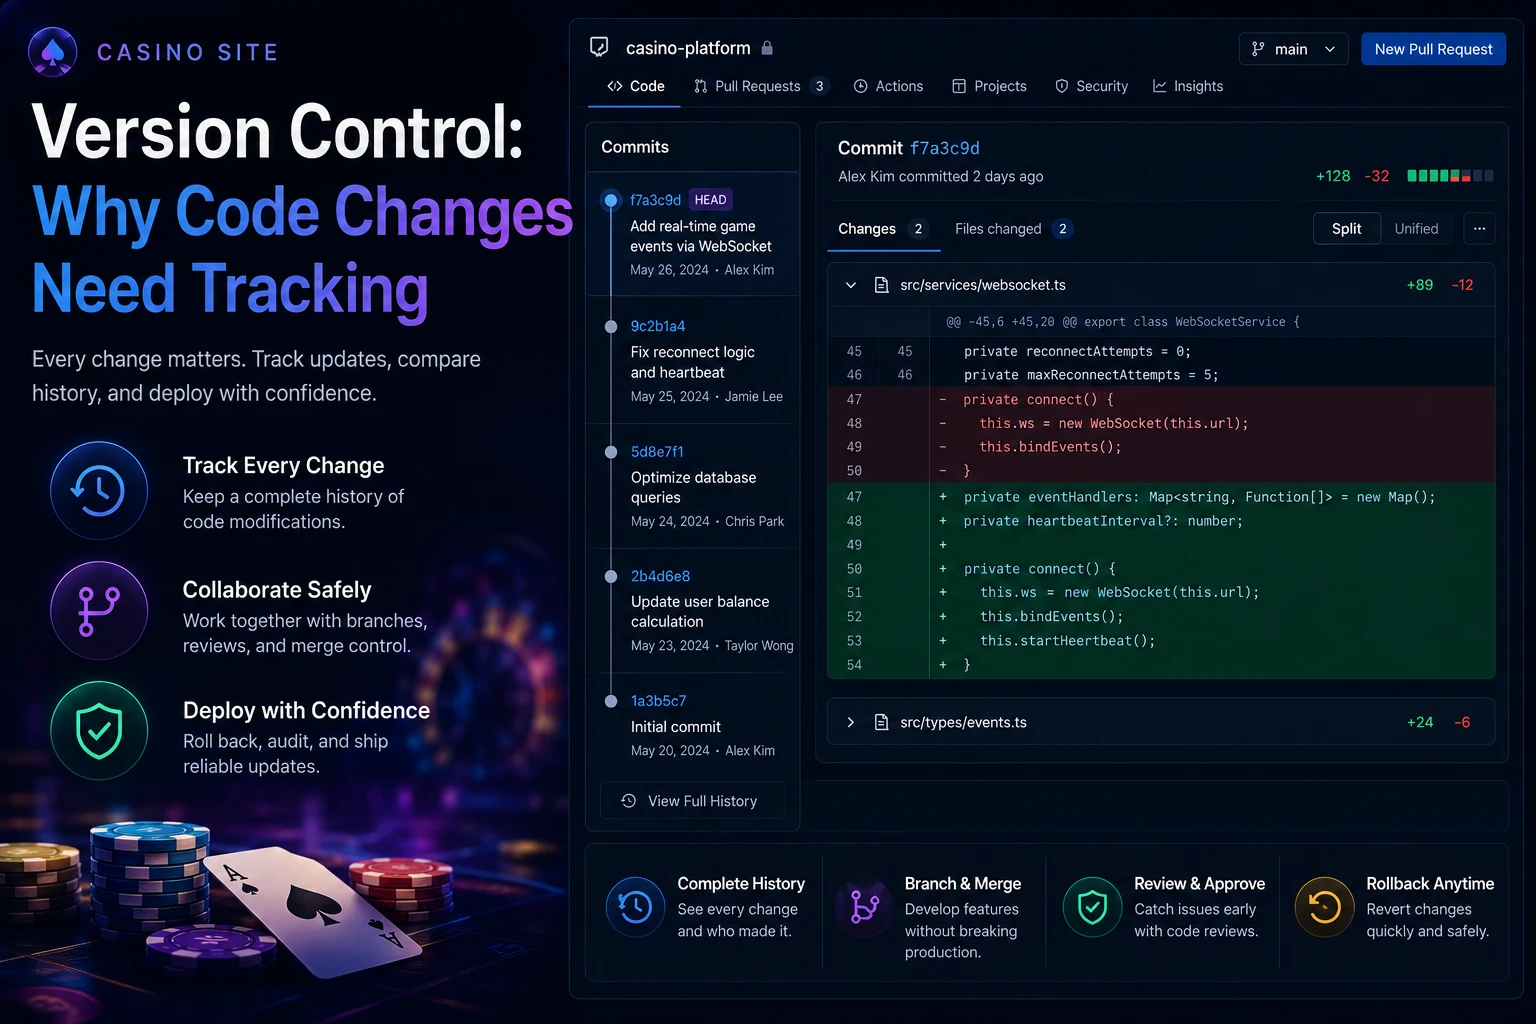This screenshot has width=1536, height=1024.
Task: Switch to the Security tab
Action: [1091, 86]
